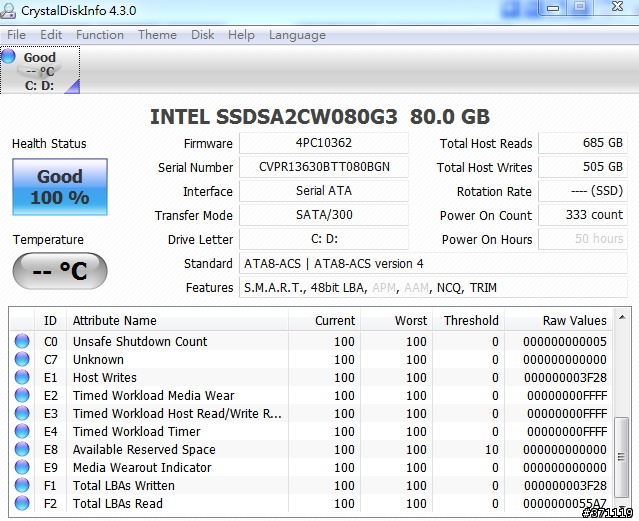The image size is (639, 521).
Task: Open the Function menu
Action: (x=100, y=35)
